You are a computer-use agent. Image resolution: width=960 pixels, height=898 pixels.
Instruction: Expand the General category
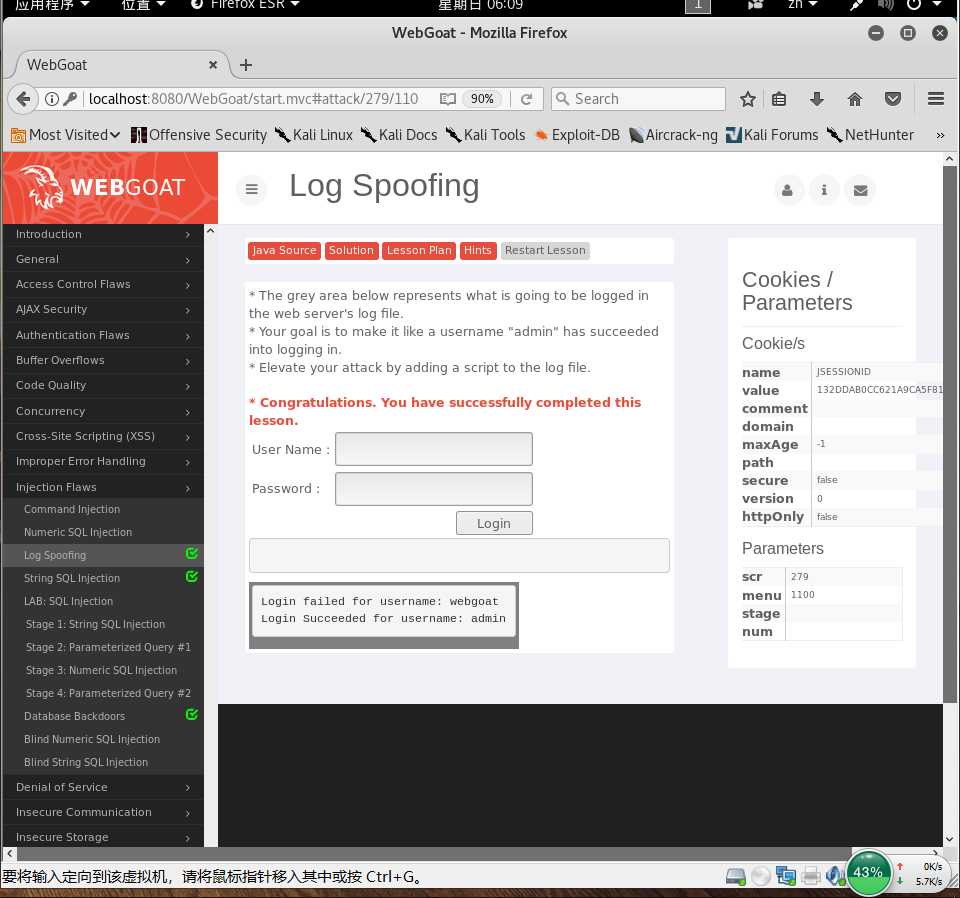pyautogui.click(x=103, y=259)
